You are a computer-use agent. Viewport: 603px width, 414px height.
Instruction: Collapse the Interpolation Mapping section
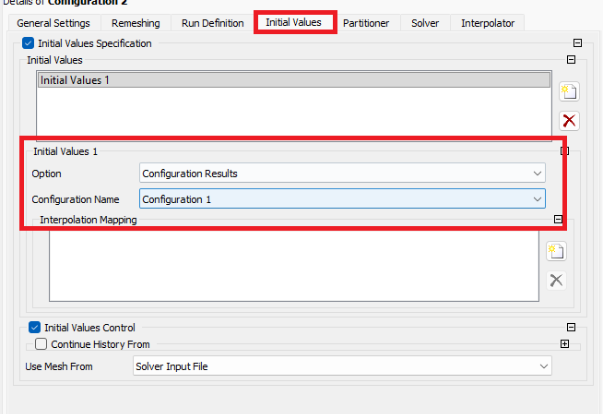pos(558,220)
